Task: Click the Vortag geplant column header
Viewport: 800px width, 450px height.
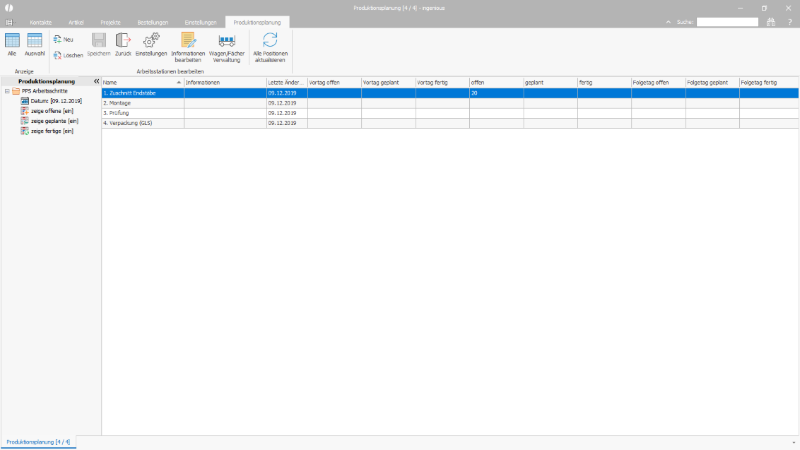Action: [388, 82]
